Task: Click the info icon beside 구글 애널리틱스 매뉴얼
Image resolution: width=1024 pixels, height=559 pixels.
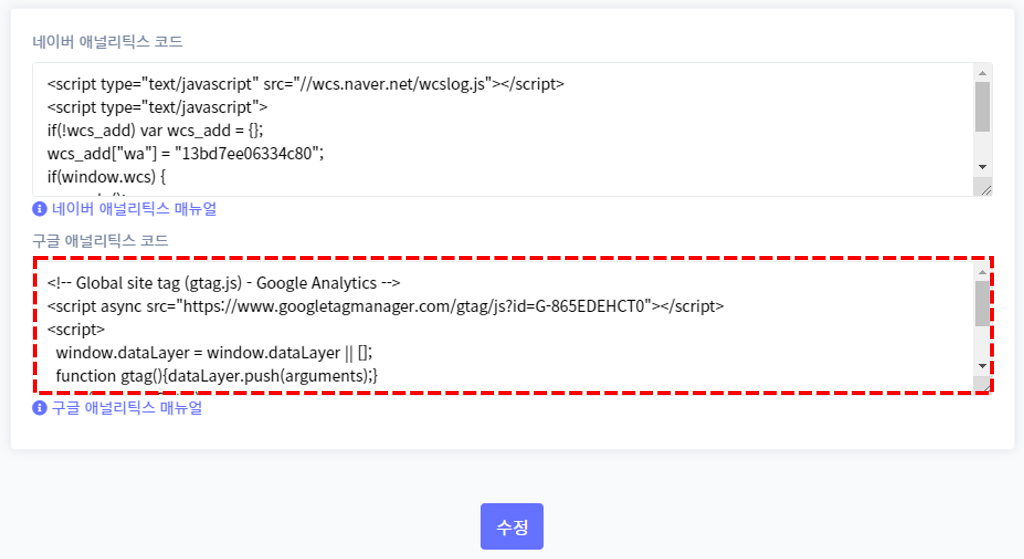Action: pyautogui.click(x=40, y=408)
